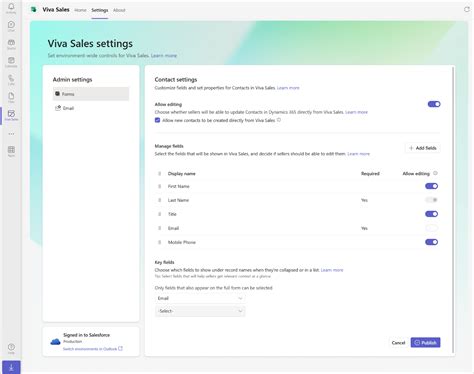Viewport: 474px width, 374px height.
Task: Click the Viva Sales logo icon
Action: point(34,10)
